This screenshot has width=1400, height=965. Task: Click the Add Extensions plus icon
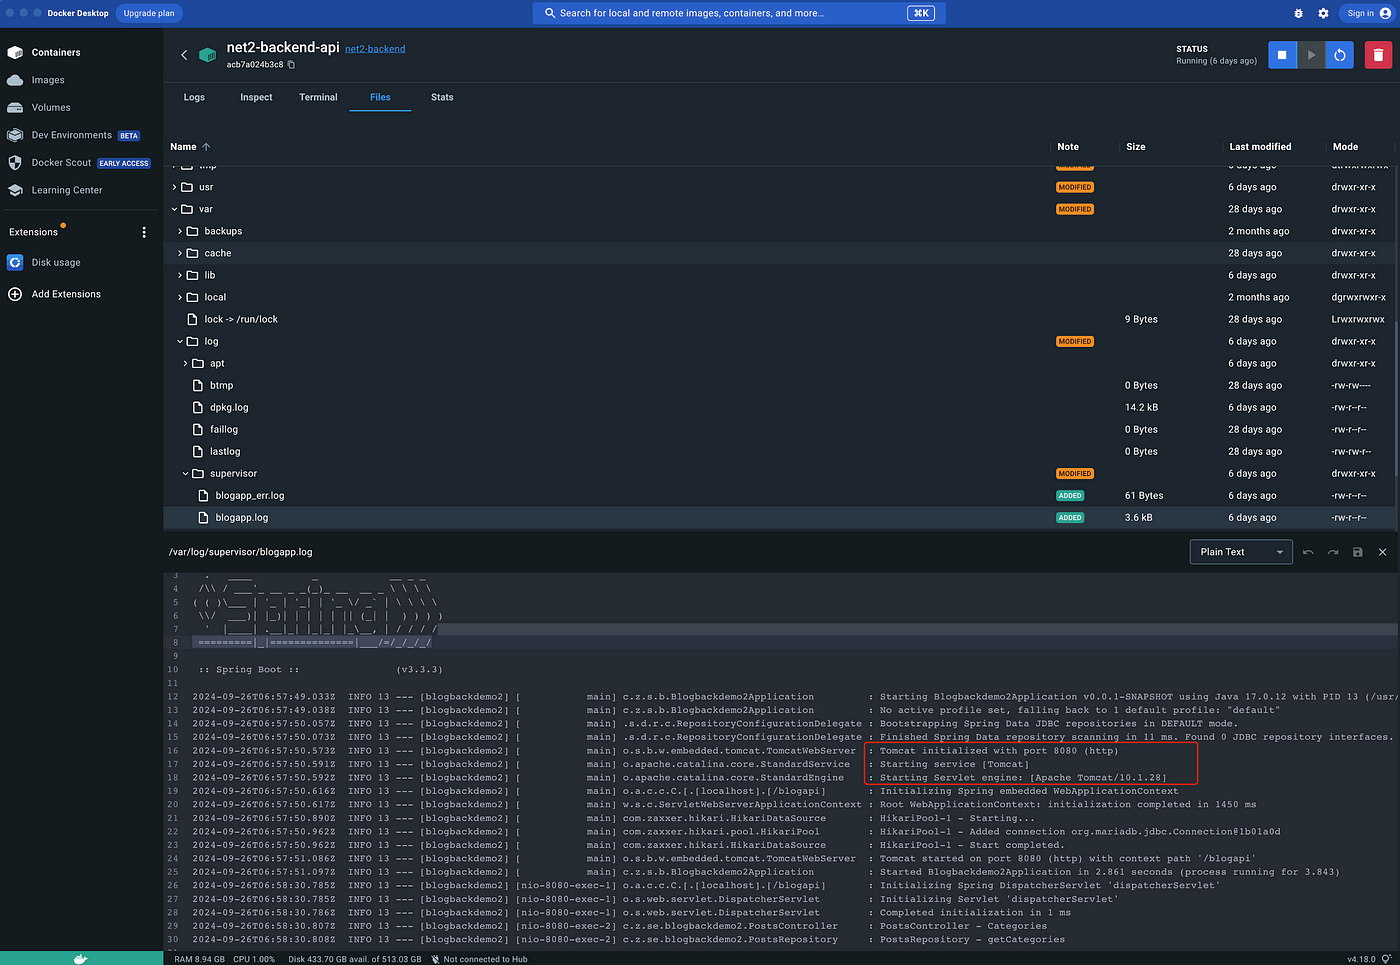[x=15, y=294]
